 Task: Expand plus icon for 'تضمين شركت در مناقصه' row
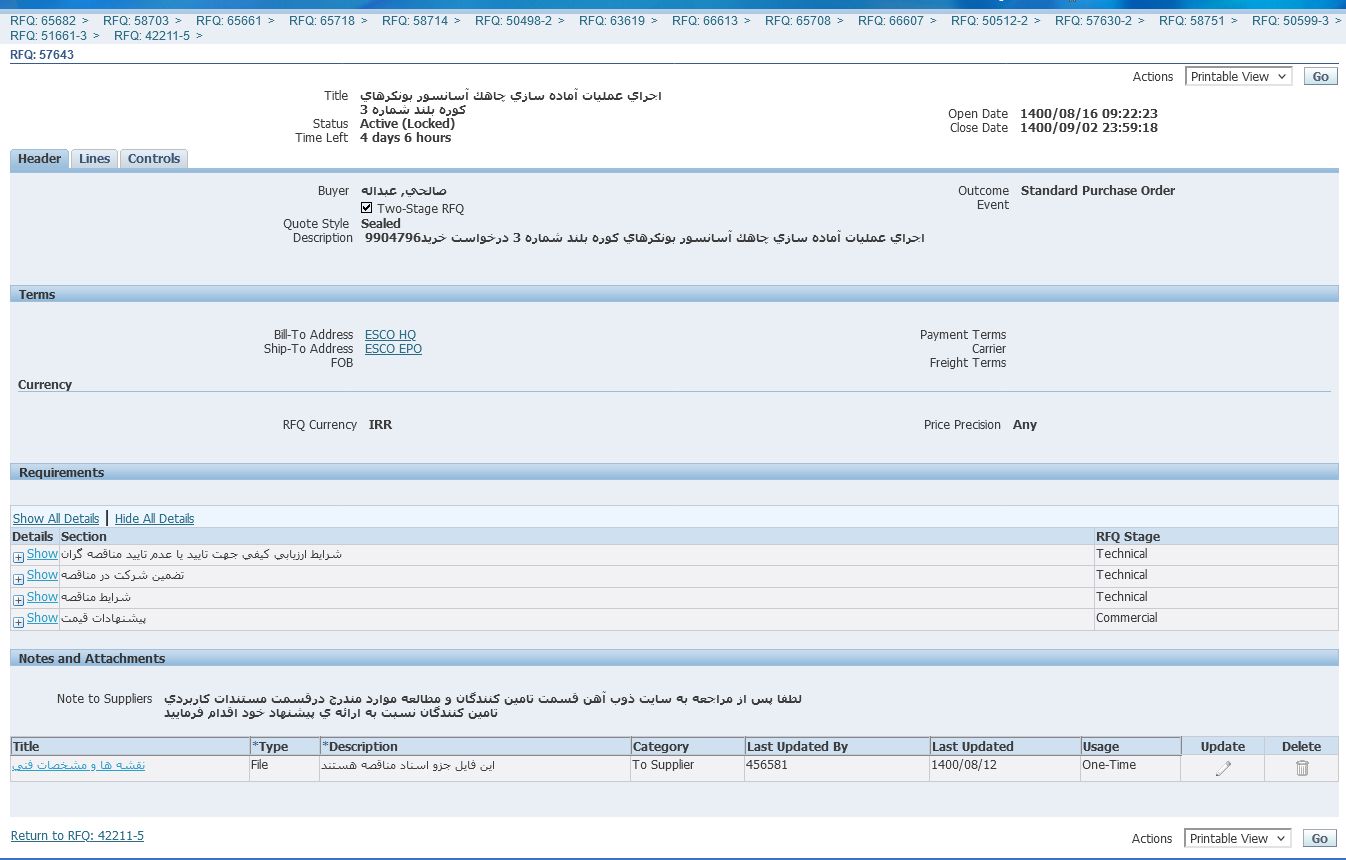tap(19, 579)
